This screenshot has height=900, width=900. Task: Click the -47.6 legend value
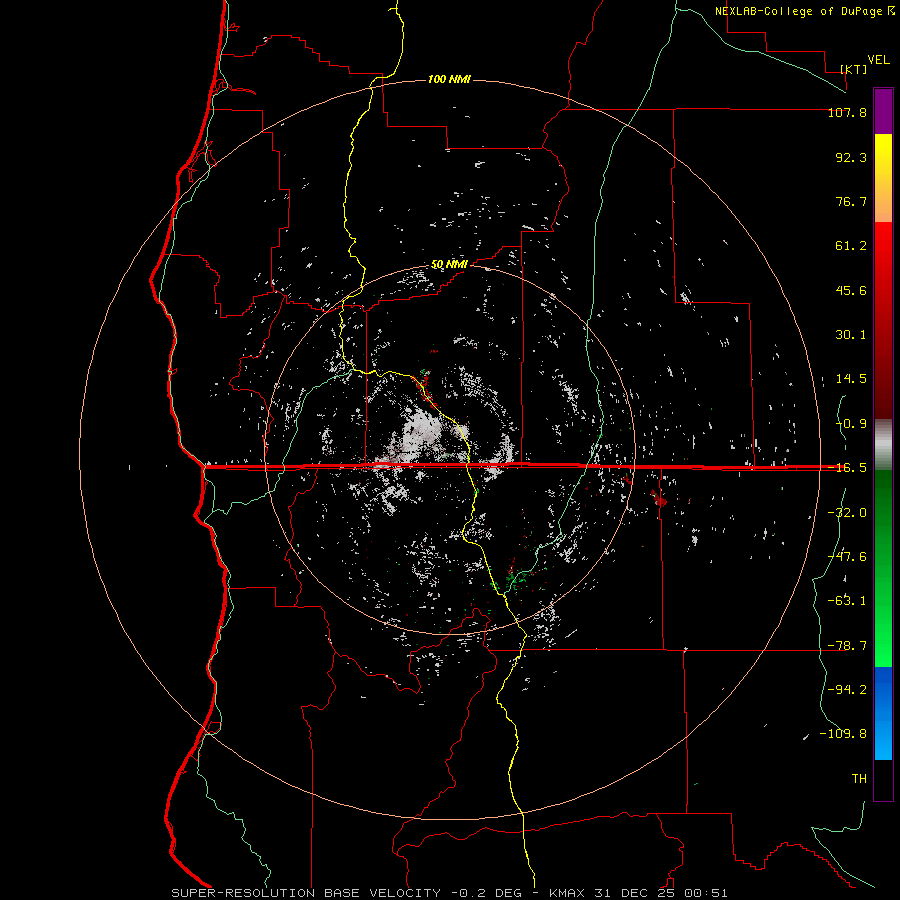(847, 557)
